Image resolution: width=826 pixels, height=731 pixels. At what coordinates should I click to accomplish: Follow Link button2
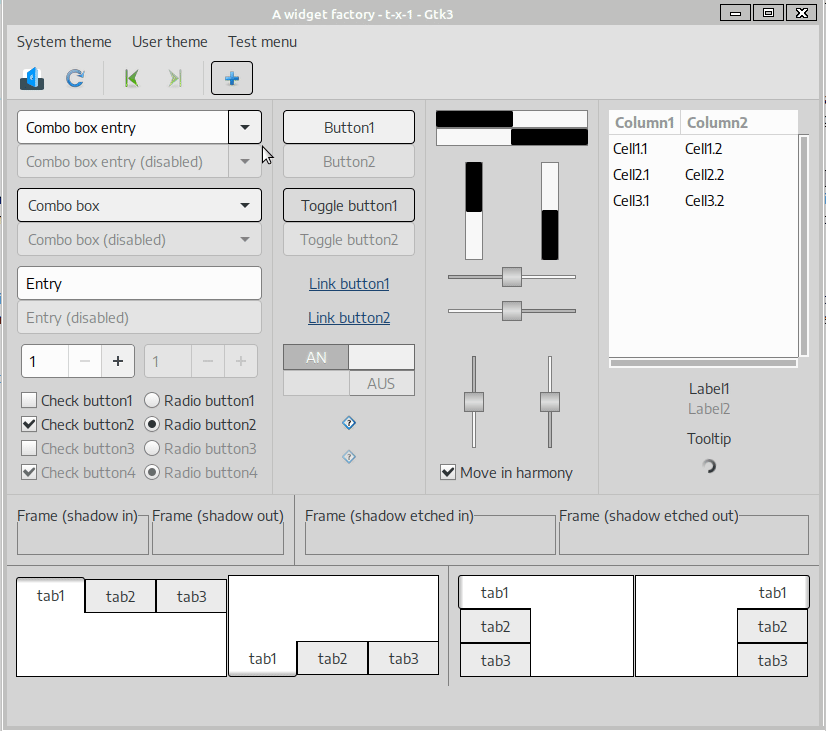coord(349,318)
